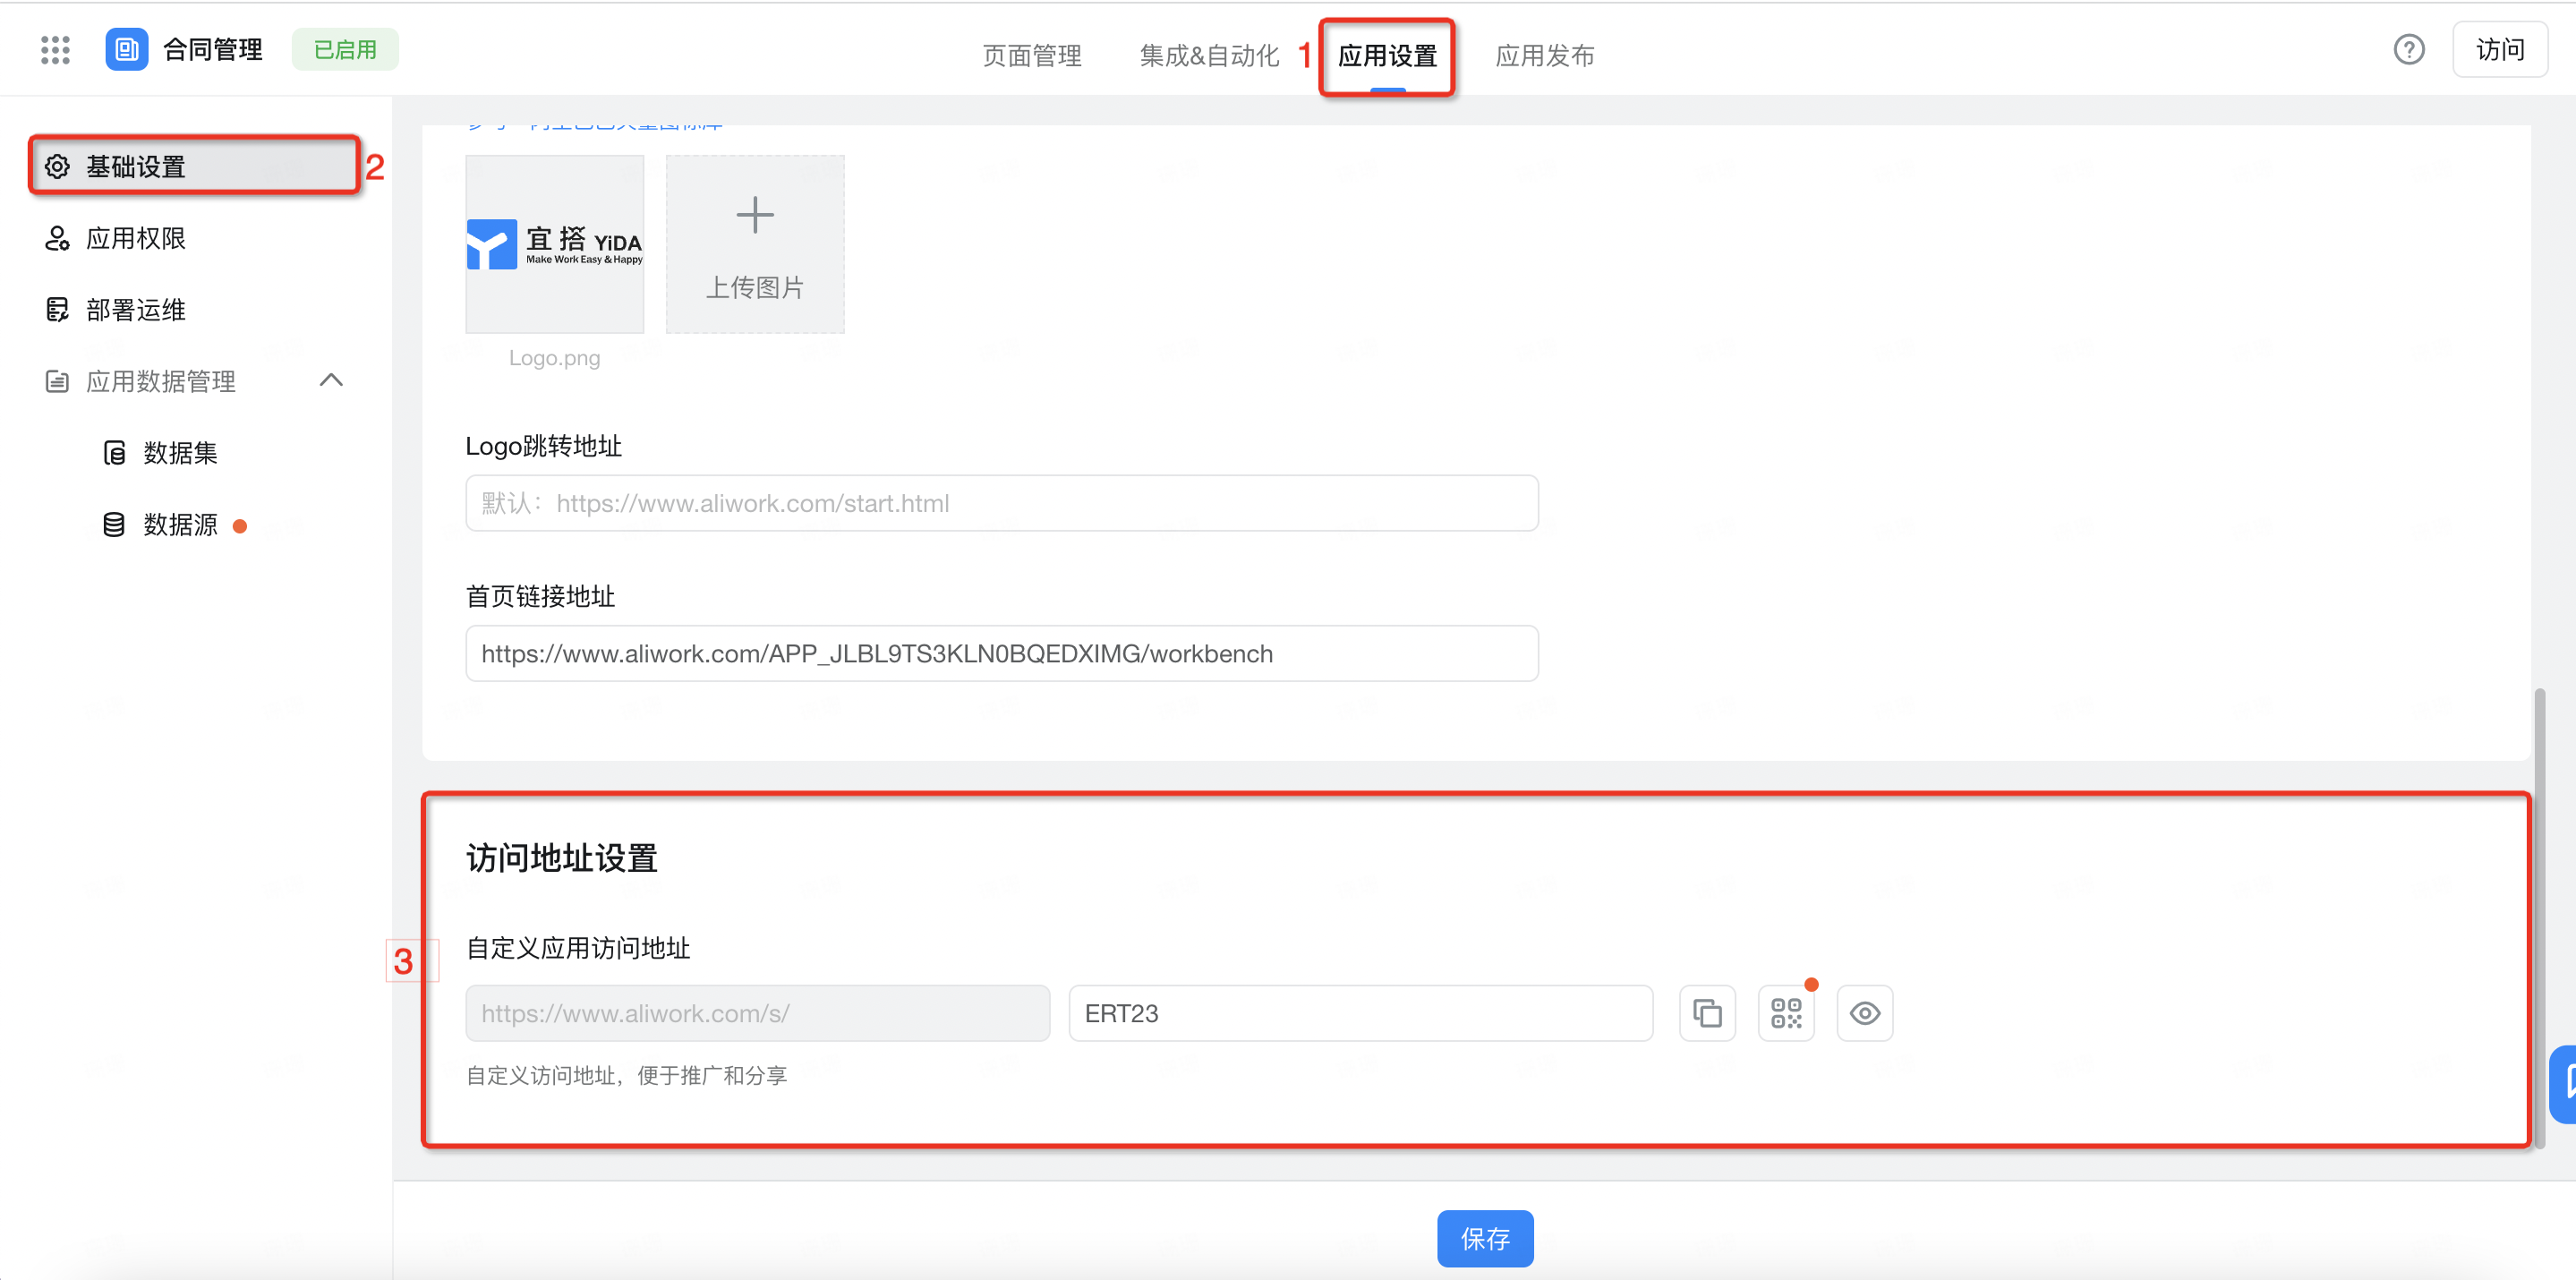Click the Logo.png thumbnail image
Image resolution: width=2576 pixels, height=1280 pixels.
point(555,244)
